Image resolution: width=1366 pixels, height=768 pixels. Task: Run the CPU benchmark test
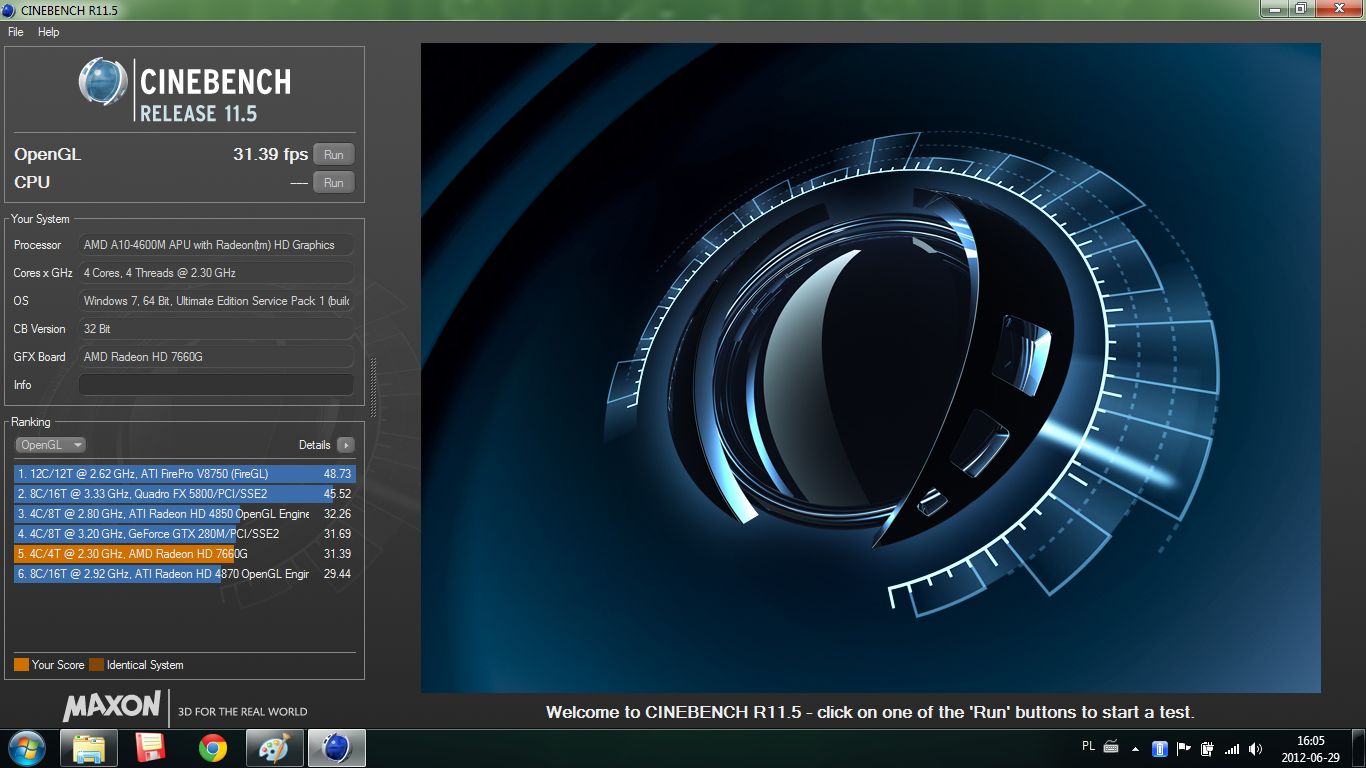[334, 183]
